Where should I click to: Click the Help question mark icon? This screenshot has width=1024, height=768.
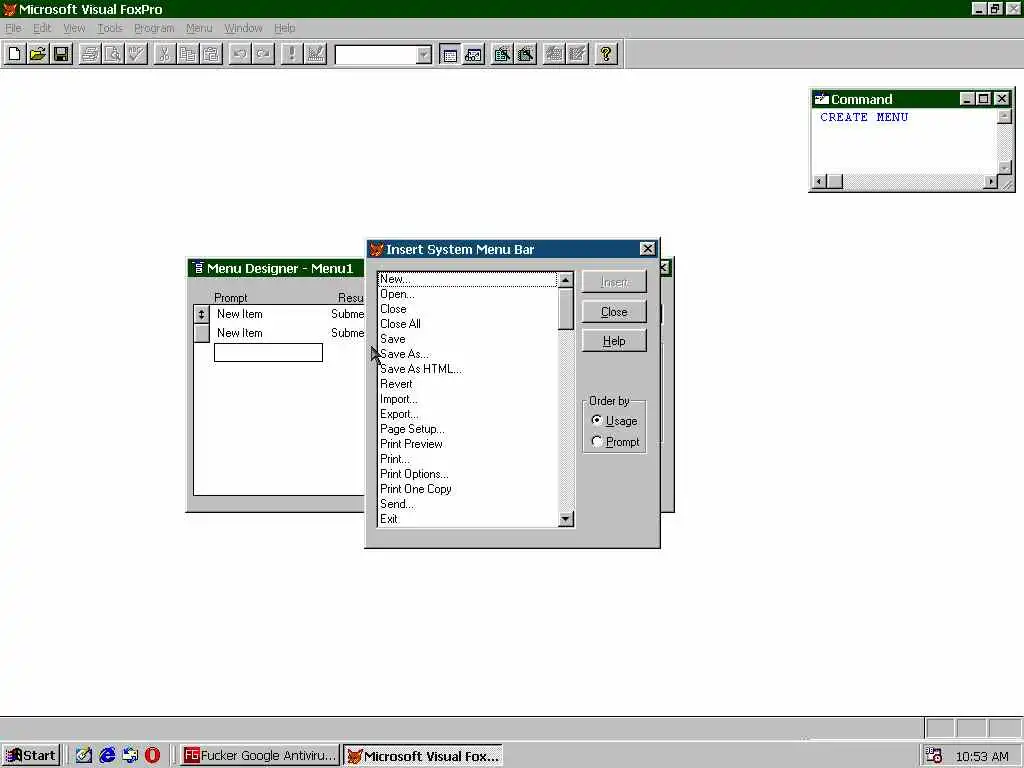point(605,54)
